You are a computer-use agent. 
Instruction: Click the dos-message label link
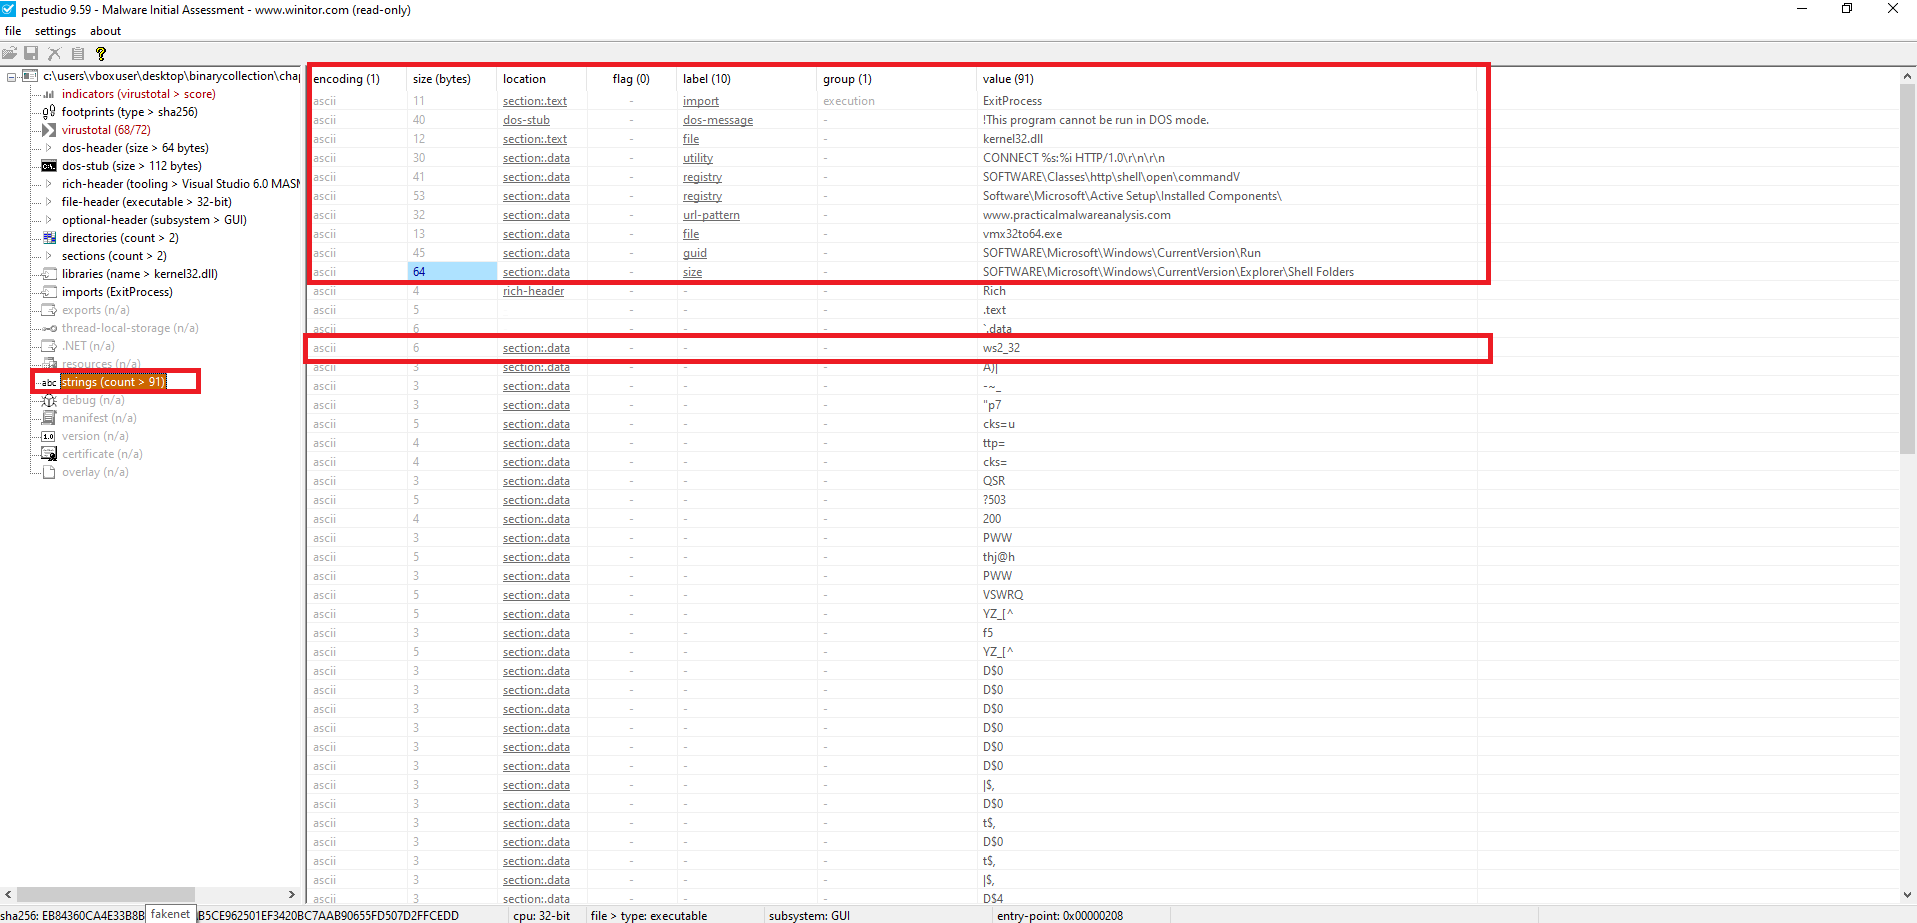(x=717, y=120)
